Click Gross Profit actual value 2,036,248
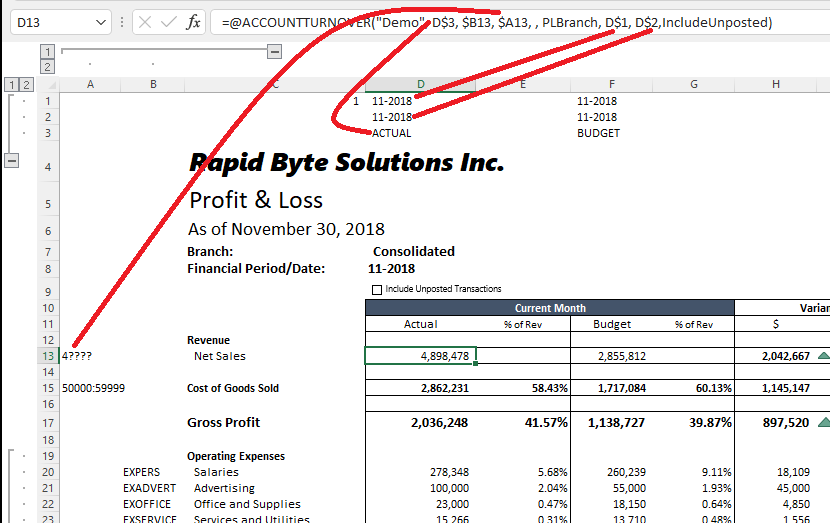Image resolution: width=830 pixels, height=524 pixels. click(x=439, y=422)
